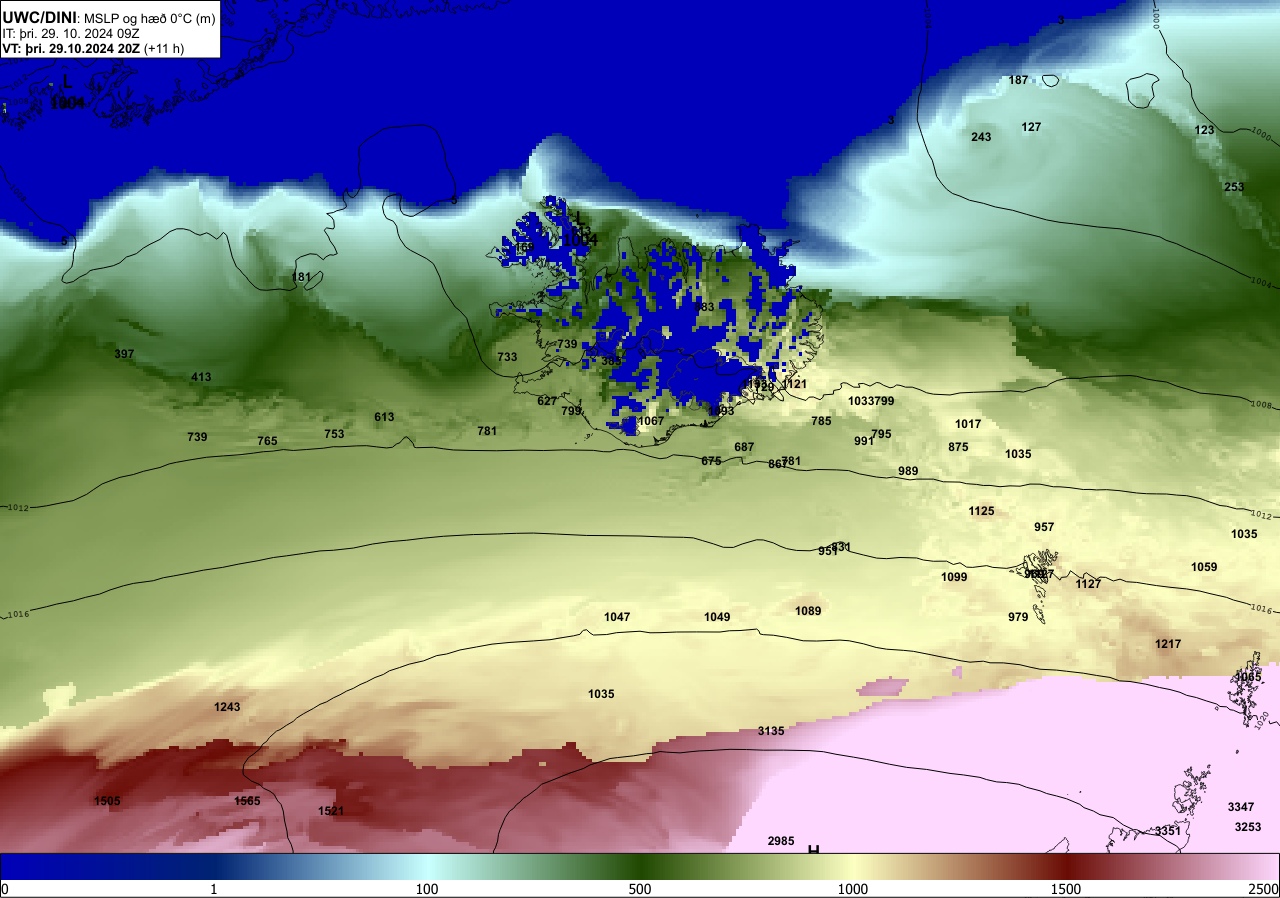Click the value 3135 on the map
1280x898 pixels.
[771, 731]
